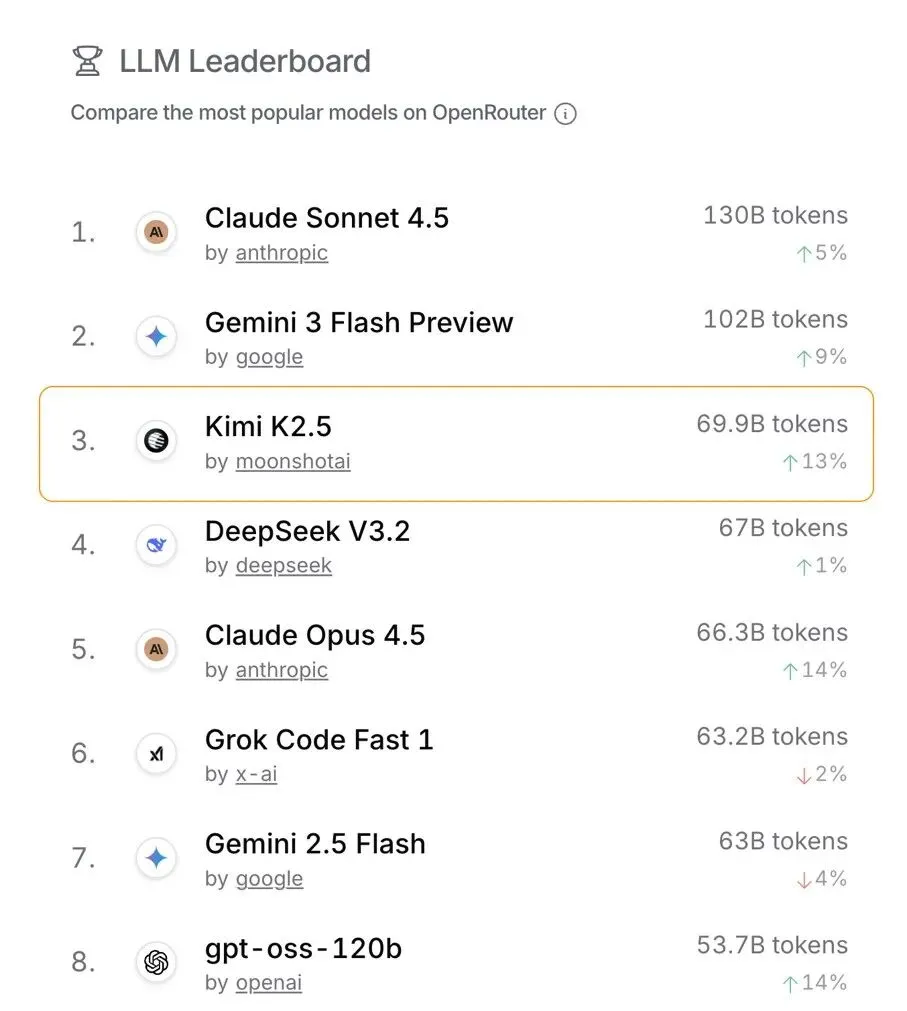Click the Gemini 3 Flash Preview logo
Image resolution: width=907 pixels, height=1011 pixels.
pos(156,337)
